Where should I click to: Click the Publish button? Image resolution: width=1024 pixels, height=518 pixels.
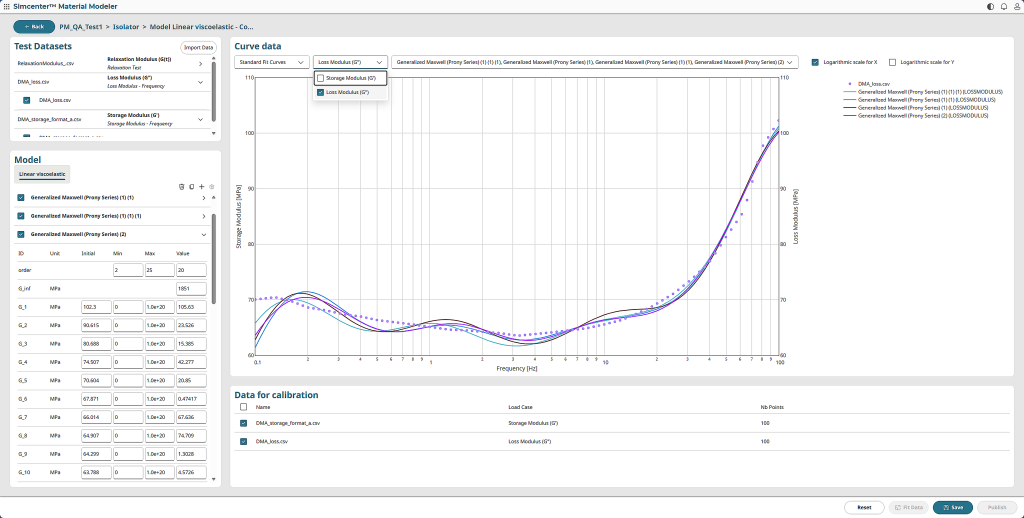[x=997, y=508]
